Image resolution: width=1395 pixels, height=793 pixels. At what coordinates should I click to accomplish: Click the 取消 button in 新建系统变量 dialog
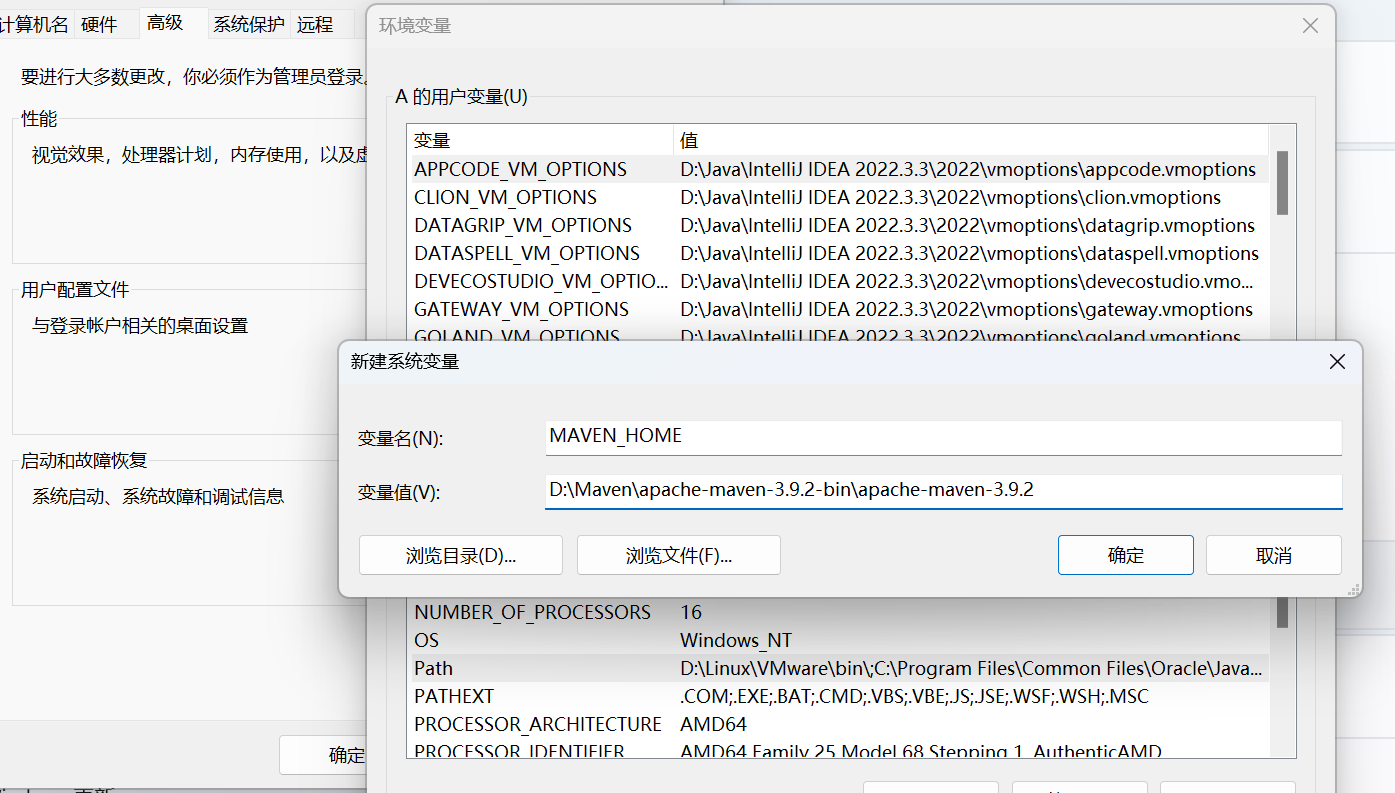pyautogui.click(x=1274, y=555)
